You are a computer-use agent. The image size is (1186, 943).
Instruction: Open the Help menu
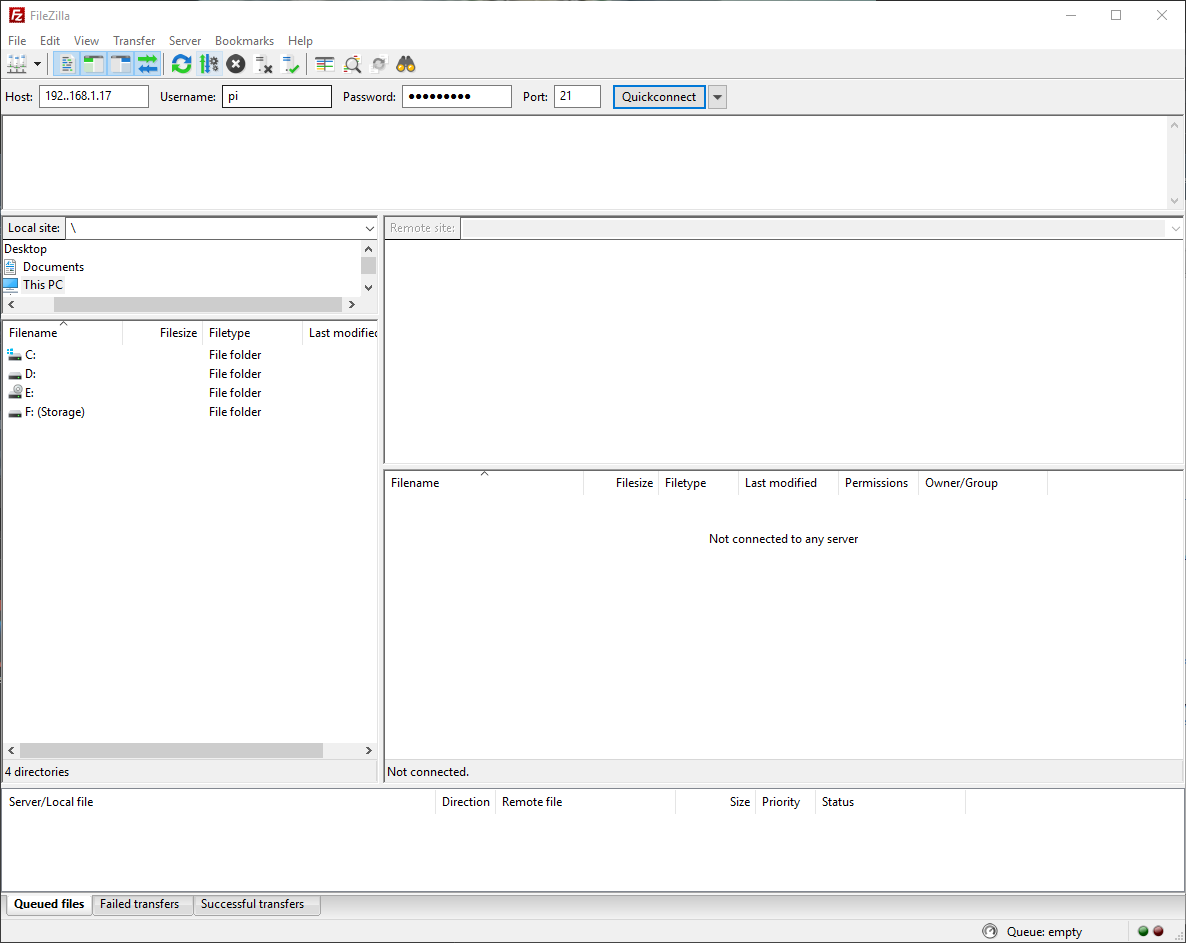click(x=300, y=41)
